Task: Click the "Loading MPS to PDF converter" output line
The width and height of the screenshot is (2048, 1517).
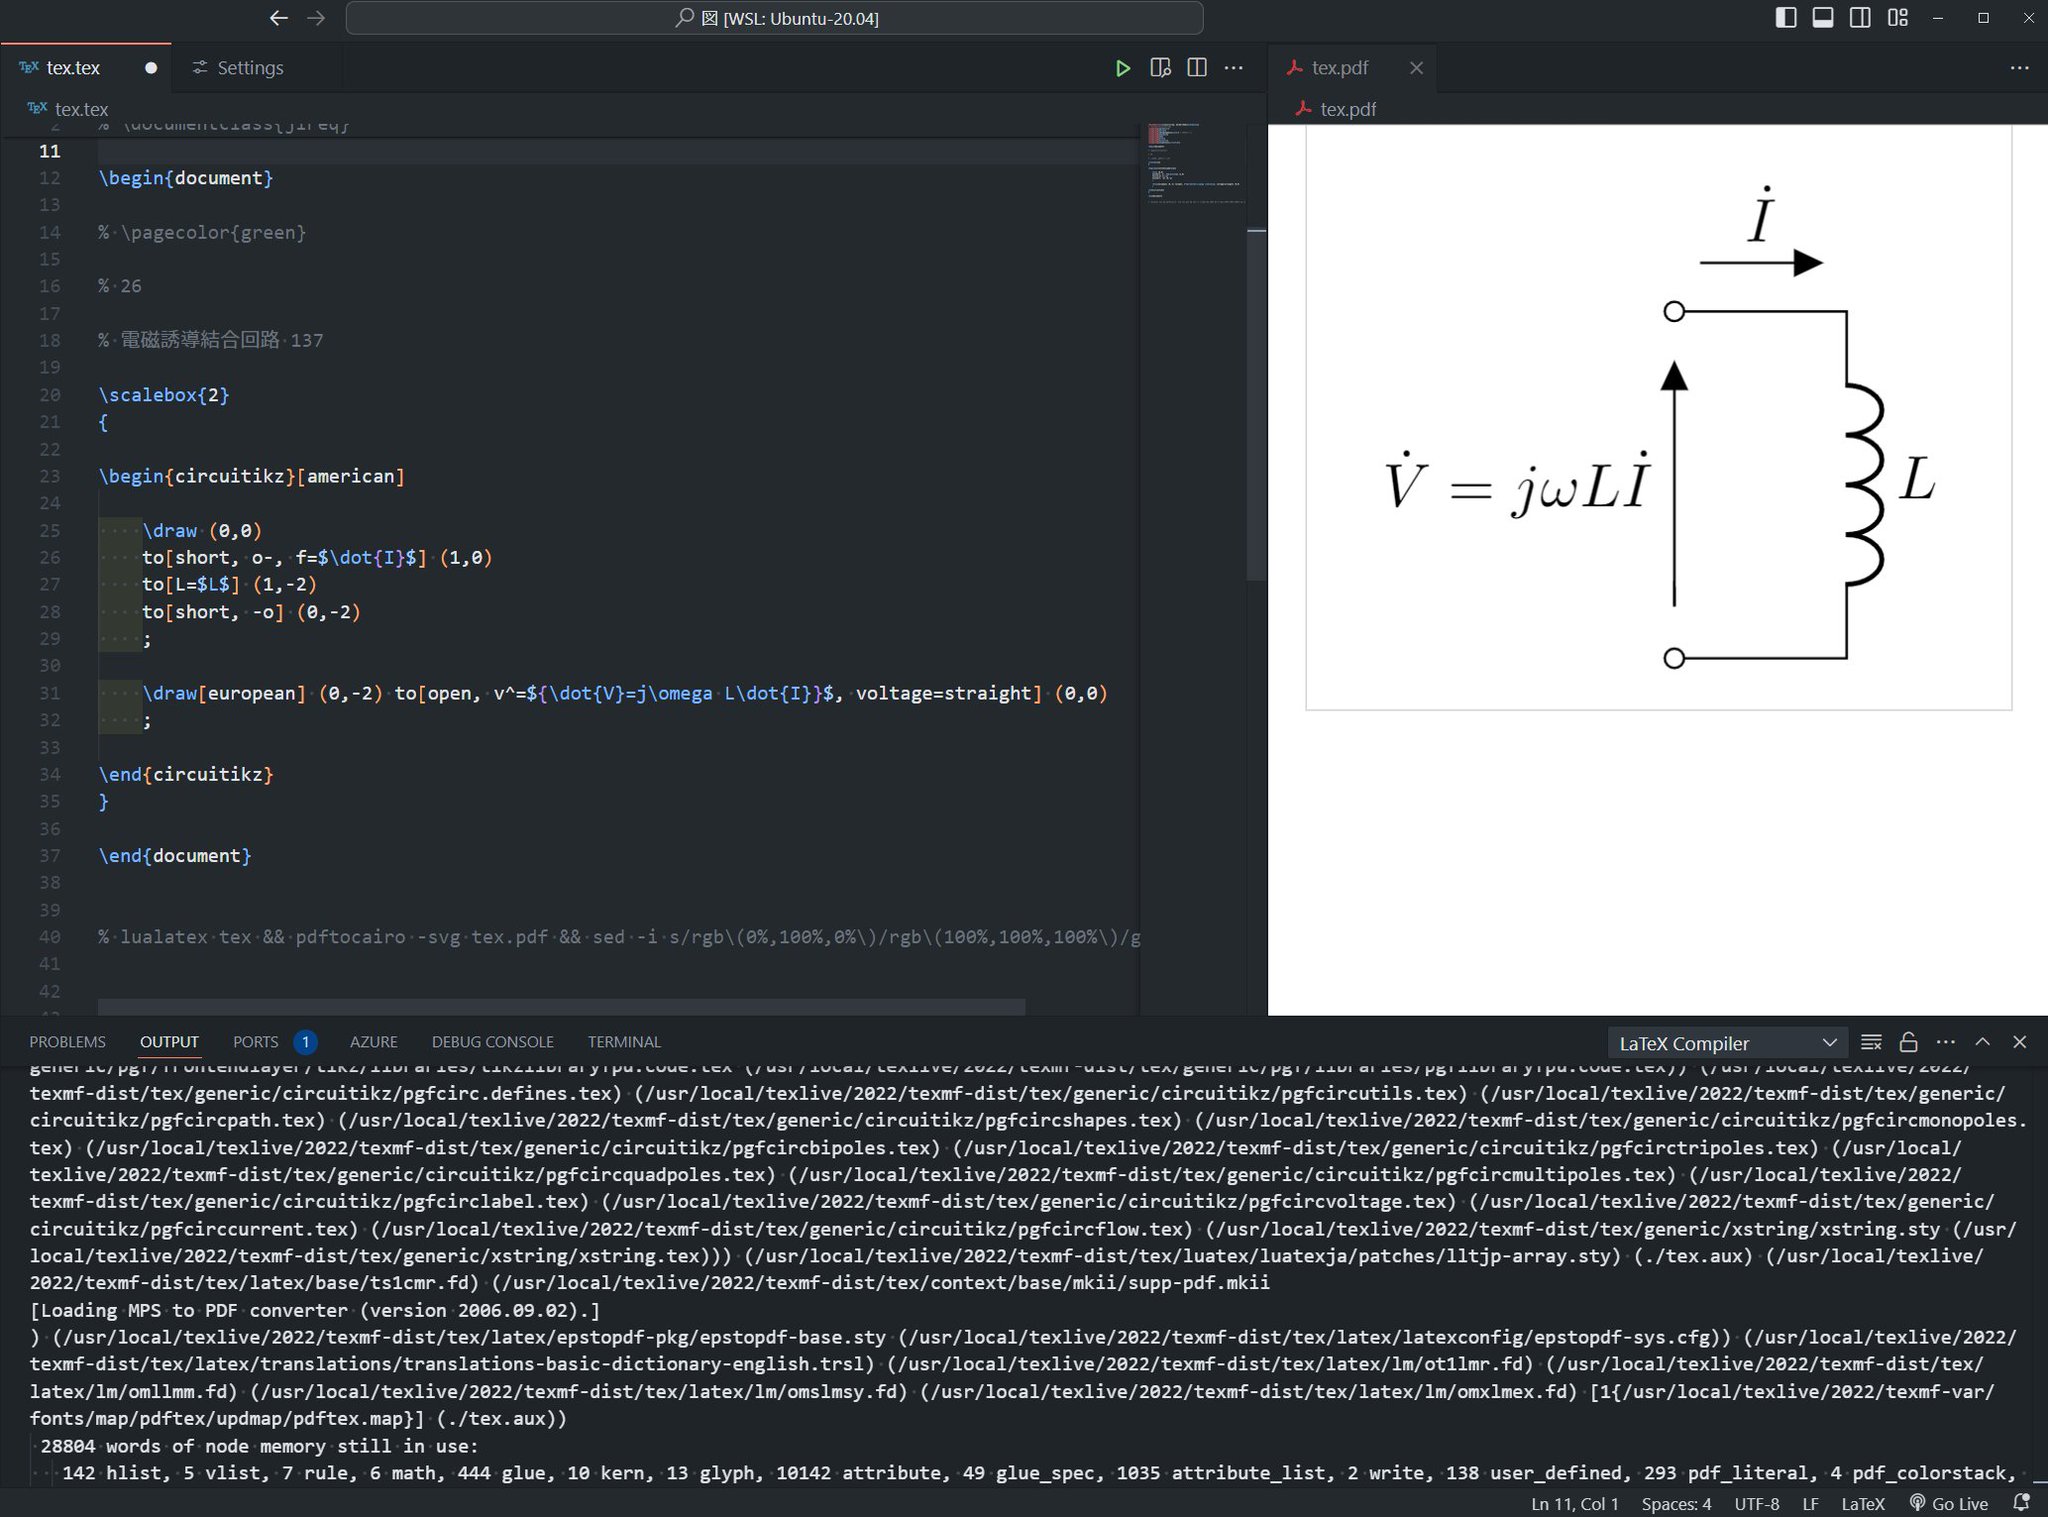Action: click(x=315, y=1310)
